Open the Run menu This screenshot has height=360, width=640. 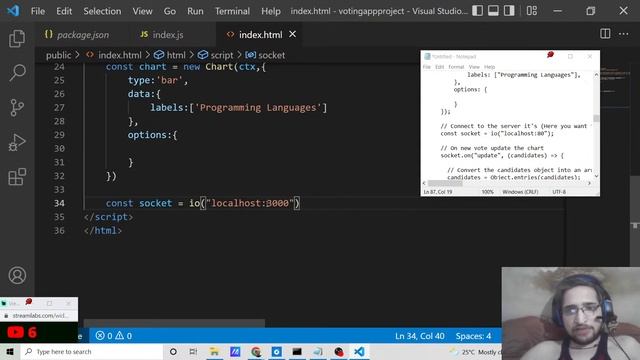(x=195, y=11)
